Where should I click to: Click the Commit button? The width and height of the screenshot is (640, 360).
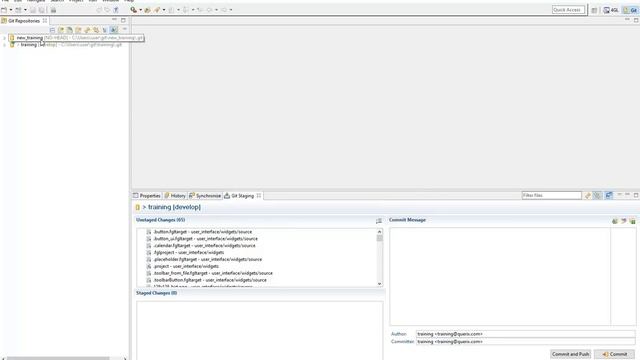coord(614,354)
